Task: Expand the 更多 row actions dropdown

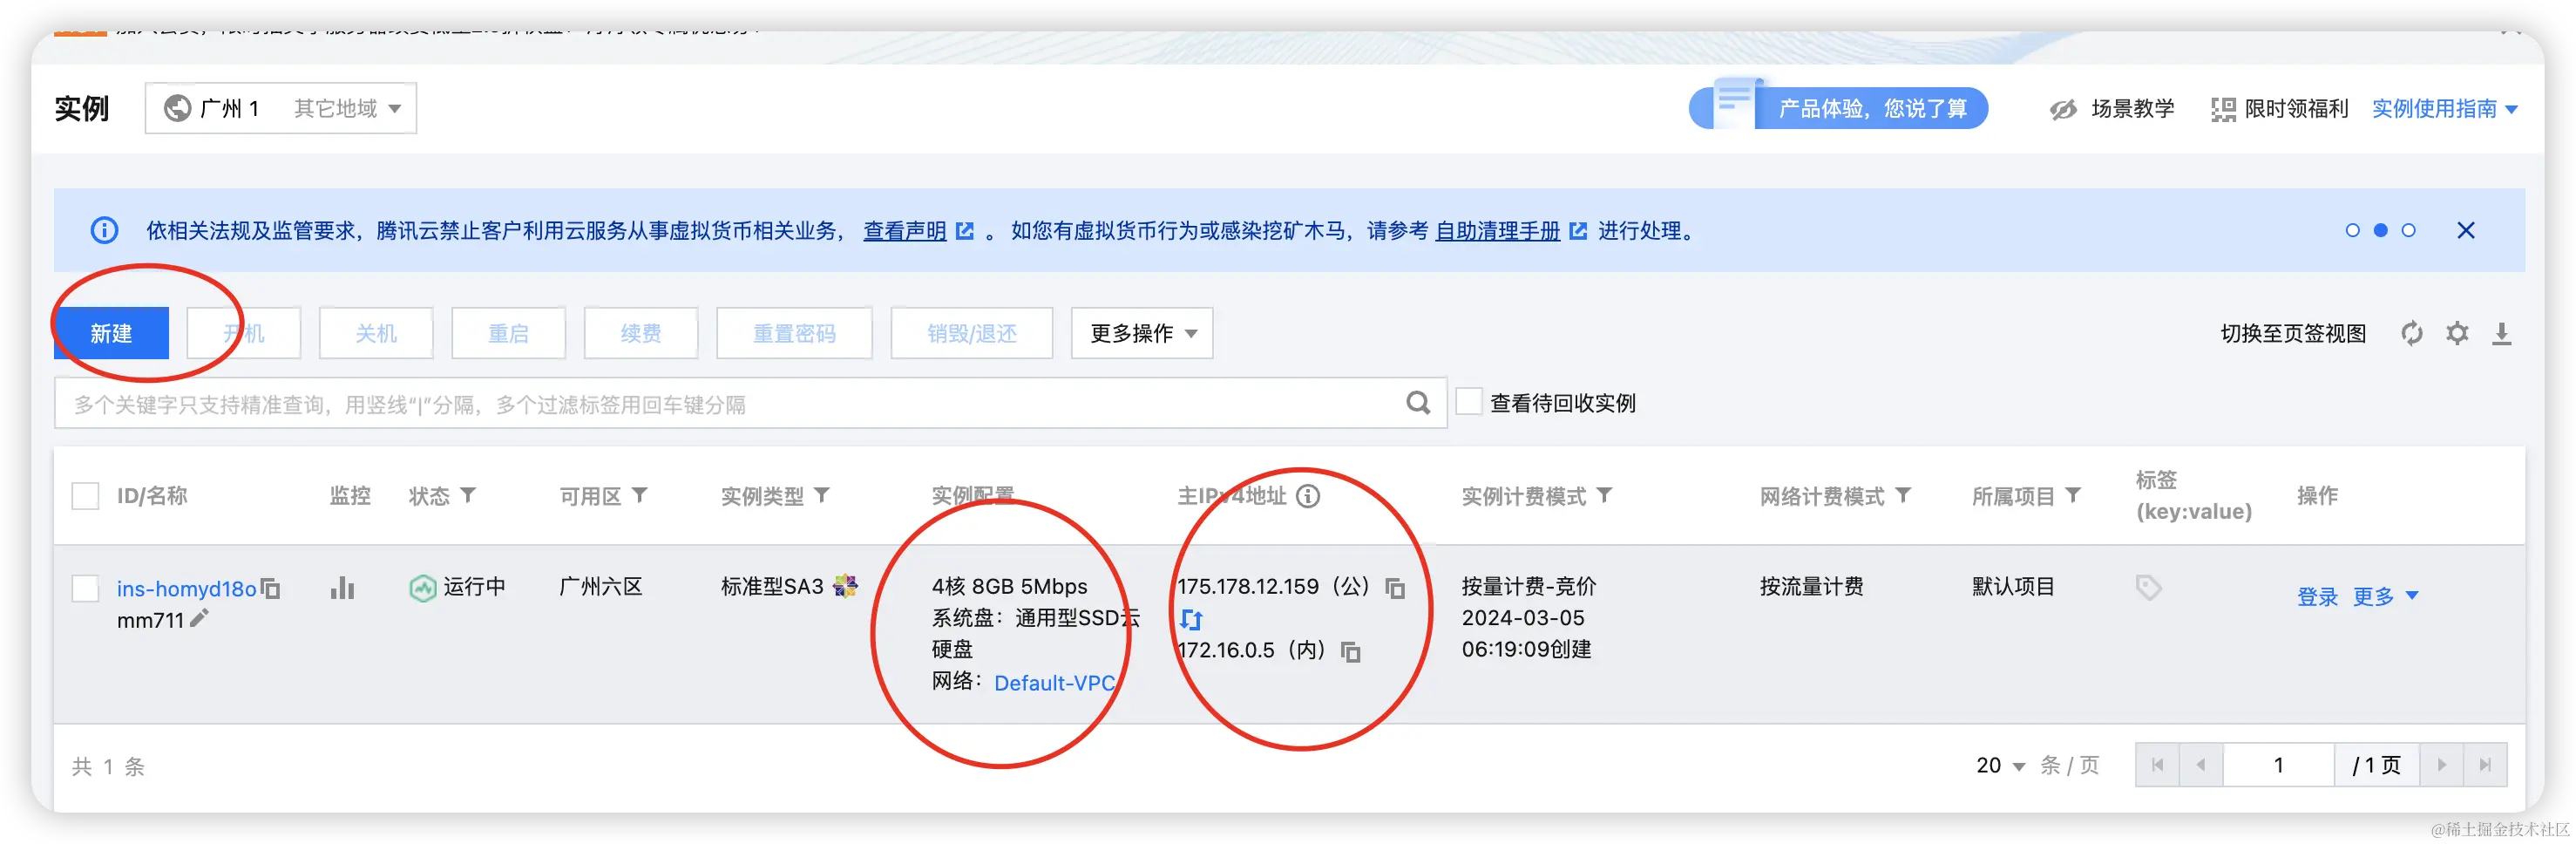Action: click(x=2385, y=597)
